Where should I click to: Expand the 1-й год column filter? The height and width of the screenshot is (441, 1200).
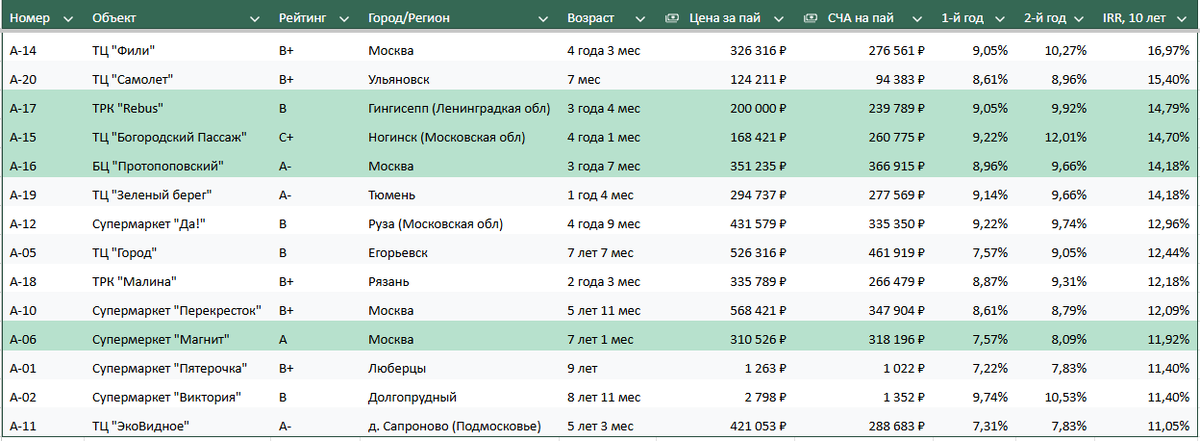click(1002, 19)
